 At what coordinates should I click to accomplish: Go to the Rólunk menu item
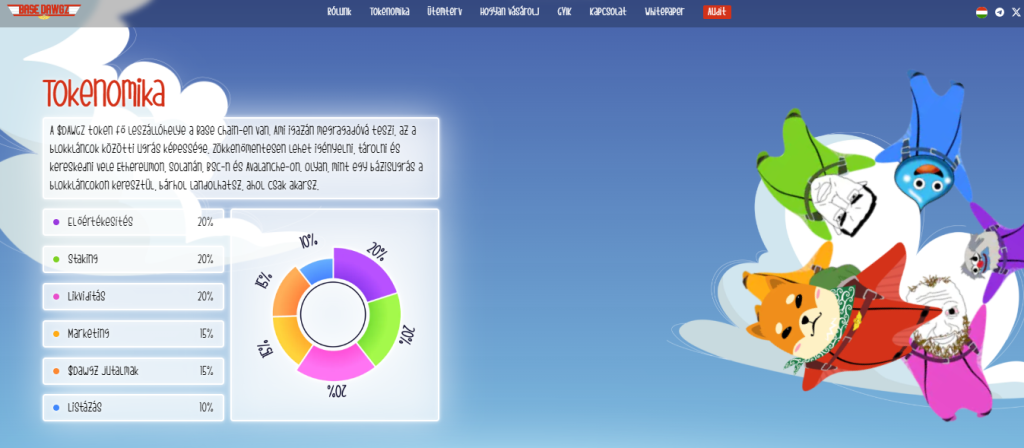point(340,13)
